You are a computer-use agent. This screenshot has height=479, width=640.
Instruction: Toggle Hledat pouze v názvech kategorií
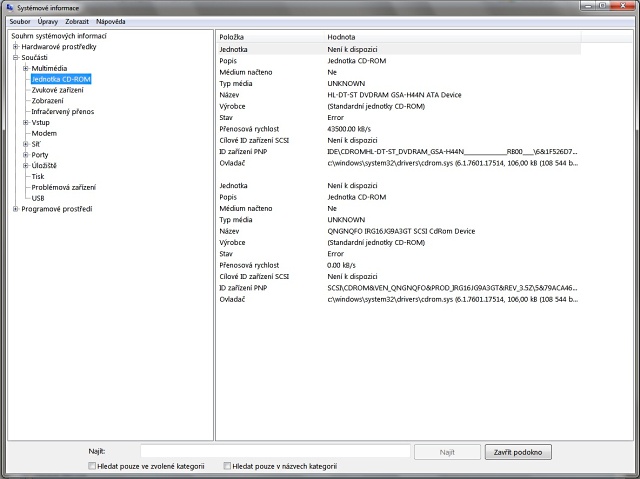pos(227,466)
